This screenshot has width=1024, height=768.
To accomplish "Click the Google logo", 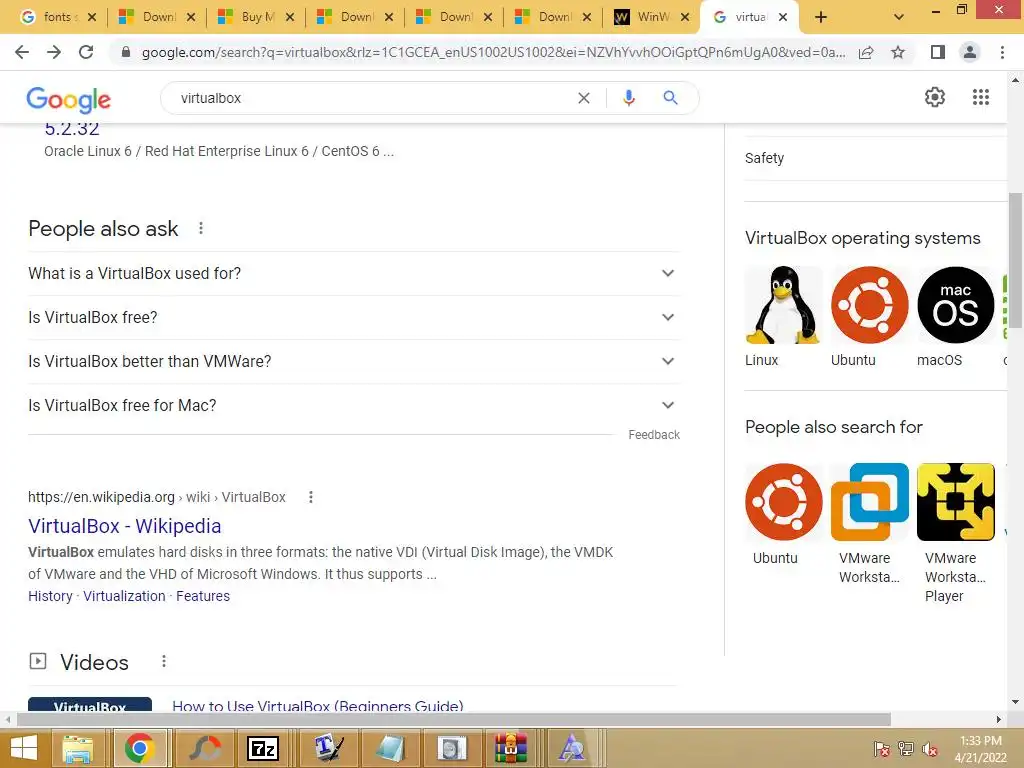I will pyautogui.click(x=69, y=99).
